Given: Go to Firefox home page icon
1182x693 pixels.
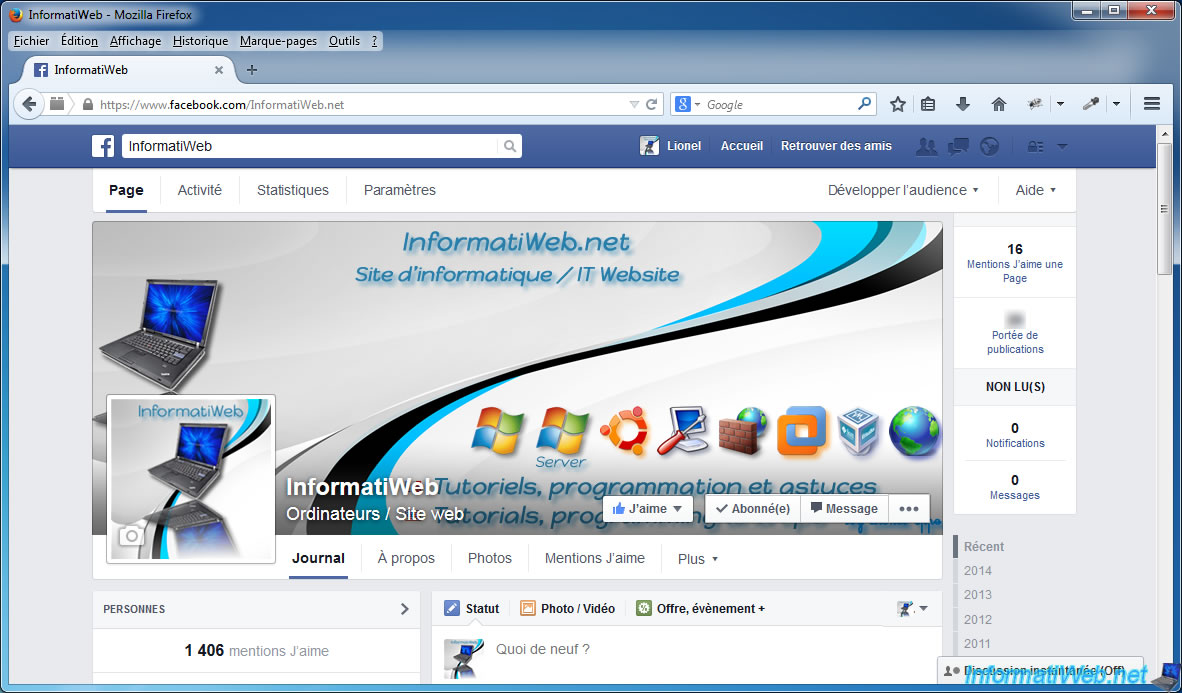Looking at the screenshot, I should click(999, 104).
